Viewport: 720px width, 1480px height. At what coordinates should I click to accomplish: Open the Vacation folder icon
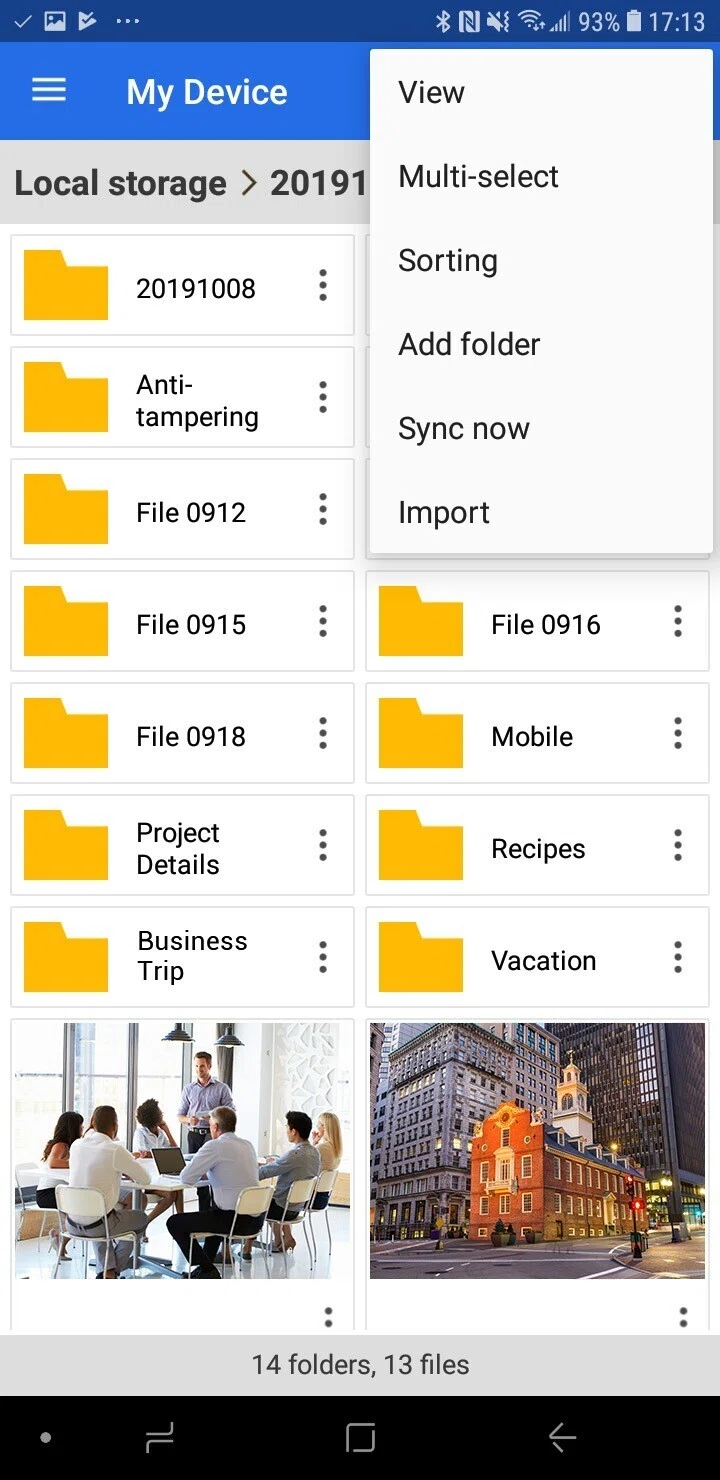tap(421, 957)
